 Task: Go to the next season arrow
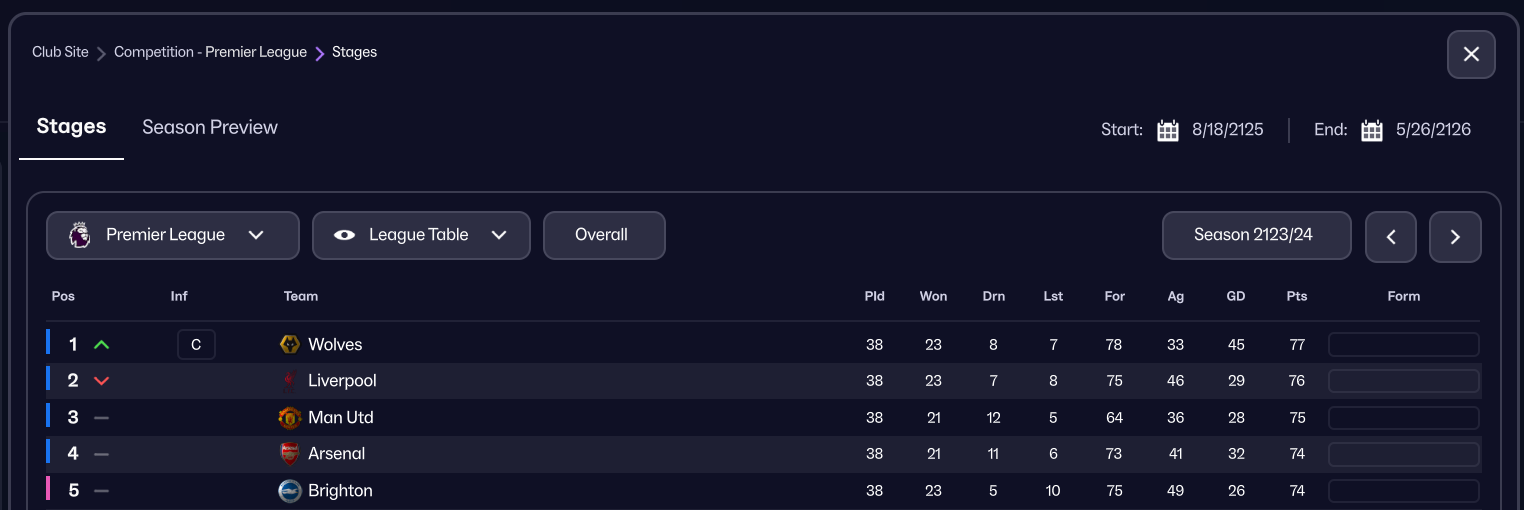1455,237
